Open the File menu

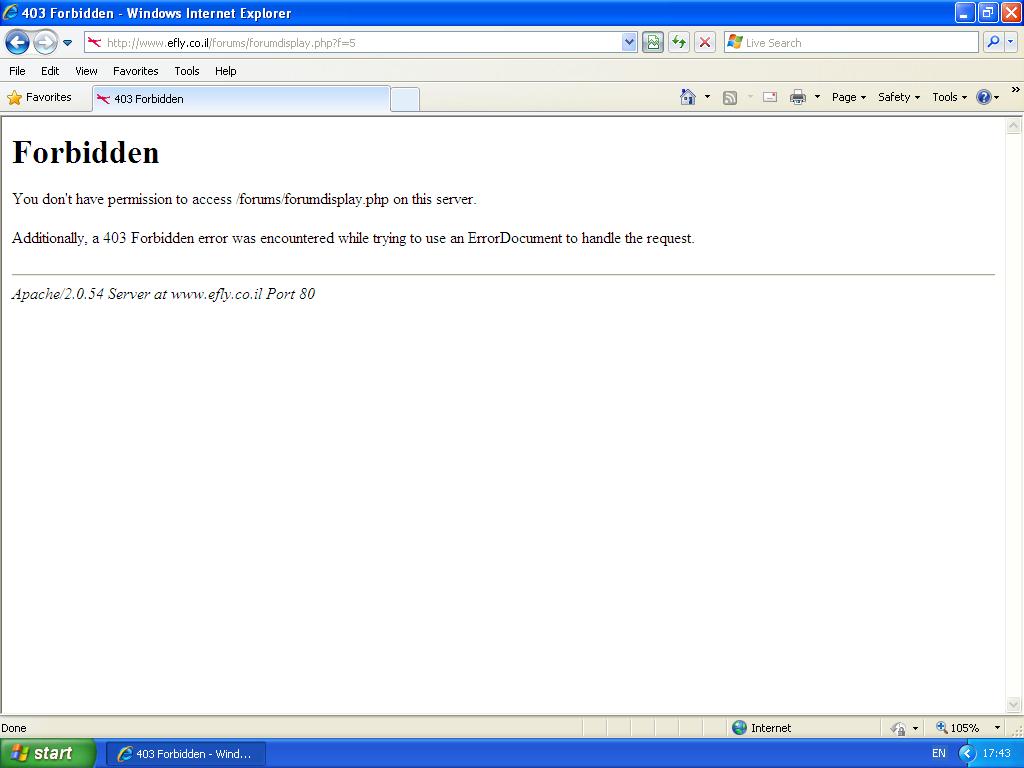[18, 71]
